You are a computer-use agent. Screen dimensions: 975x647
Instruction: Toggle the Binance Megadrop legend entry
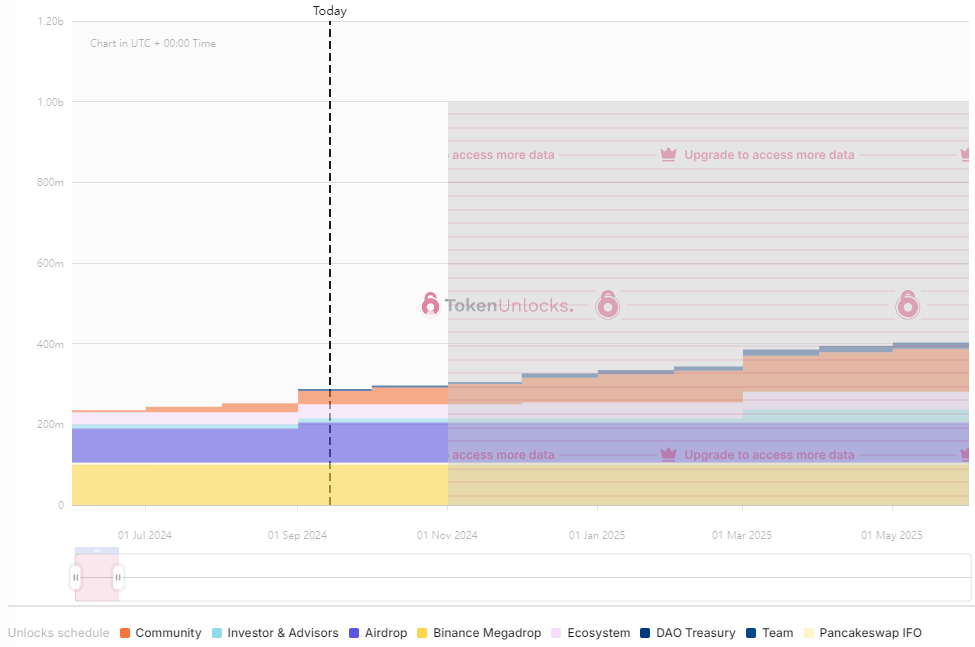pos(479,633)
